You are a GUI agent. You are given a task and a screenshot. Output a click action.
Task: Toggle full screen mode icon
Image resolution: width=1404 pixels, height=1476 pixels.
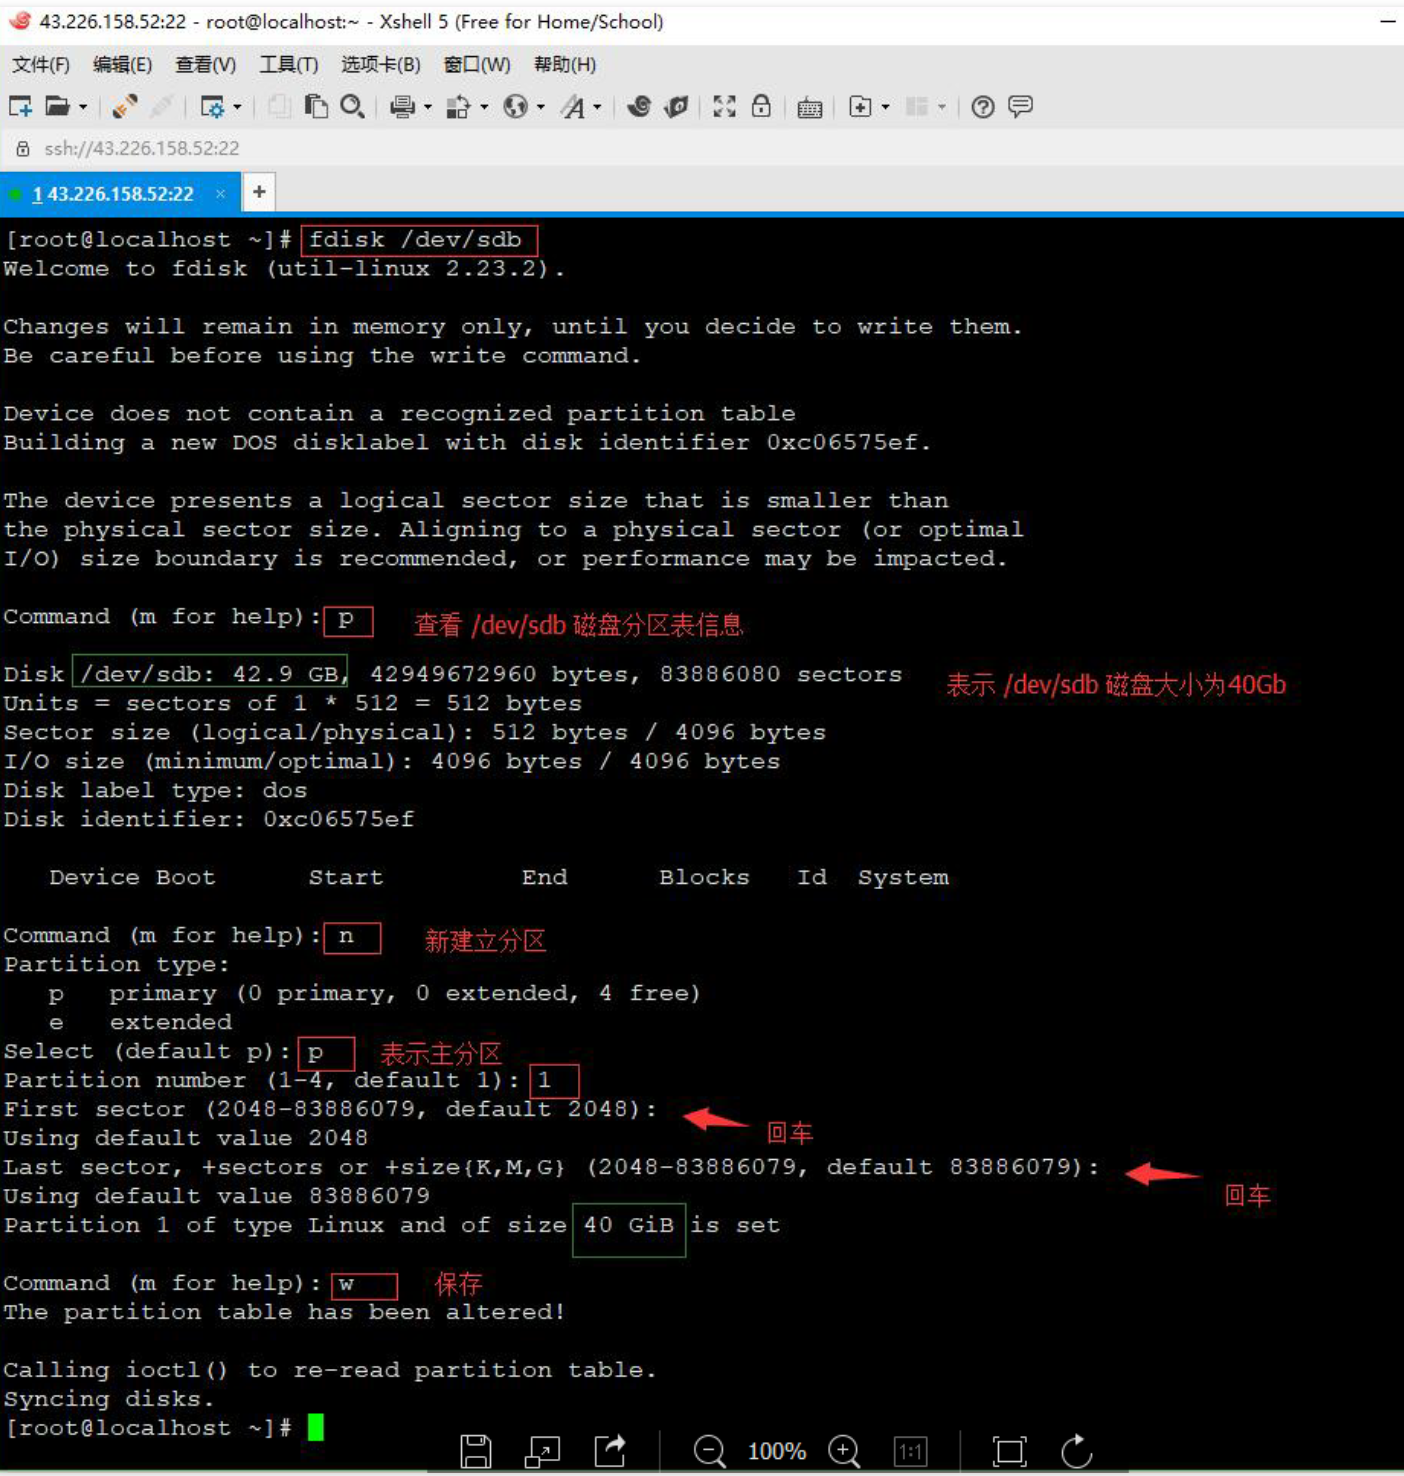click(724, 106)
